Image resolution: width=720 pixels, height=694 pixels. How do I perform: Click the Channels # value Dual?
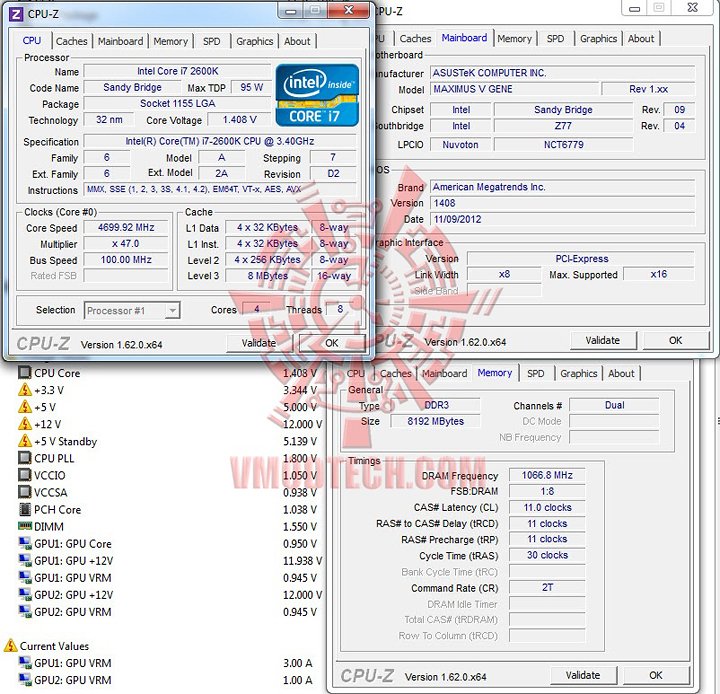pos(614,405)
